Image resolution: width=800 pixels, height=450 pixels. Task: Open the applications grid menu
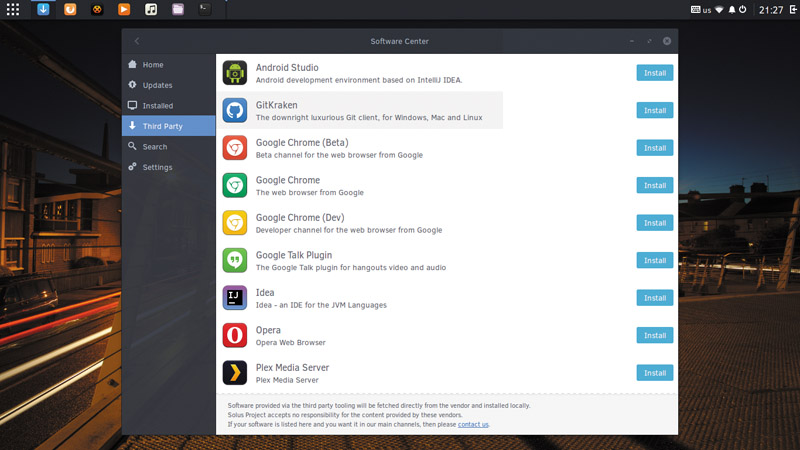click(13, 9)
